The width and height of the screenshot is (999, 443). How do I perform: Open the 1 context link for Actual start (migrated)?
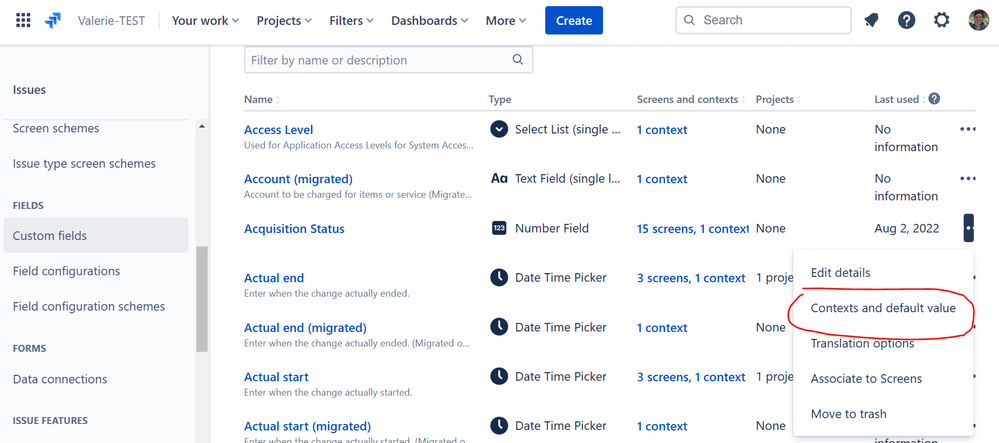pyautogui.click(x=662, y=426)
